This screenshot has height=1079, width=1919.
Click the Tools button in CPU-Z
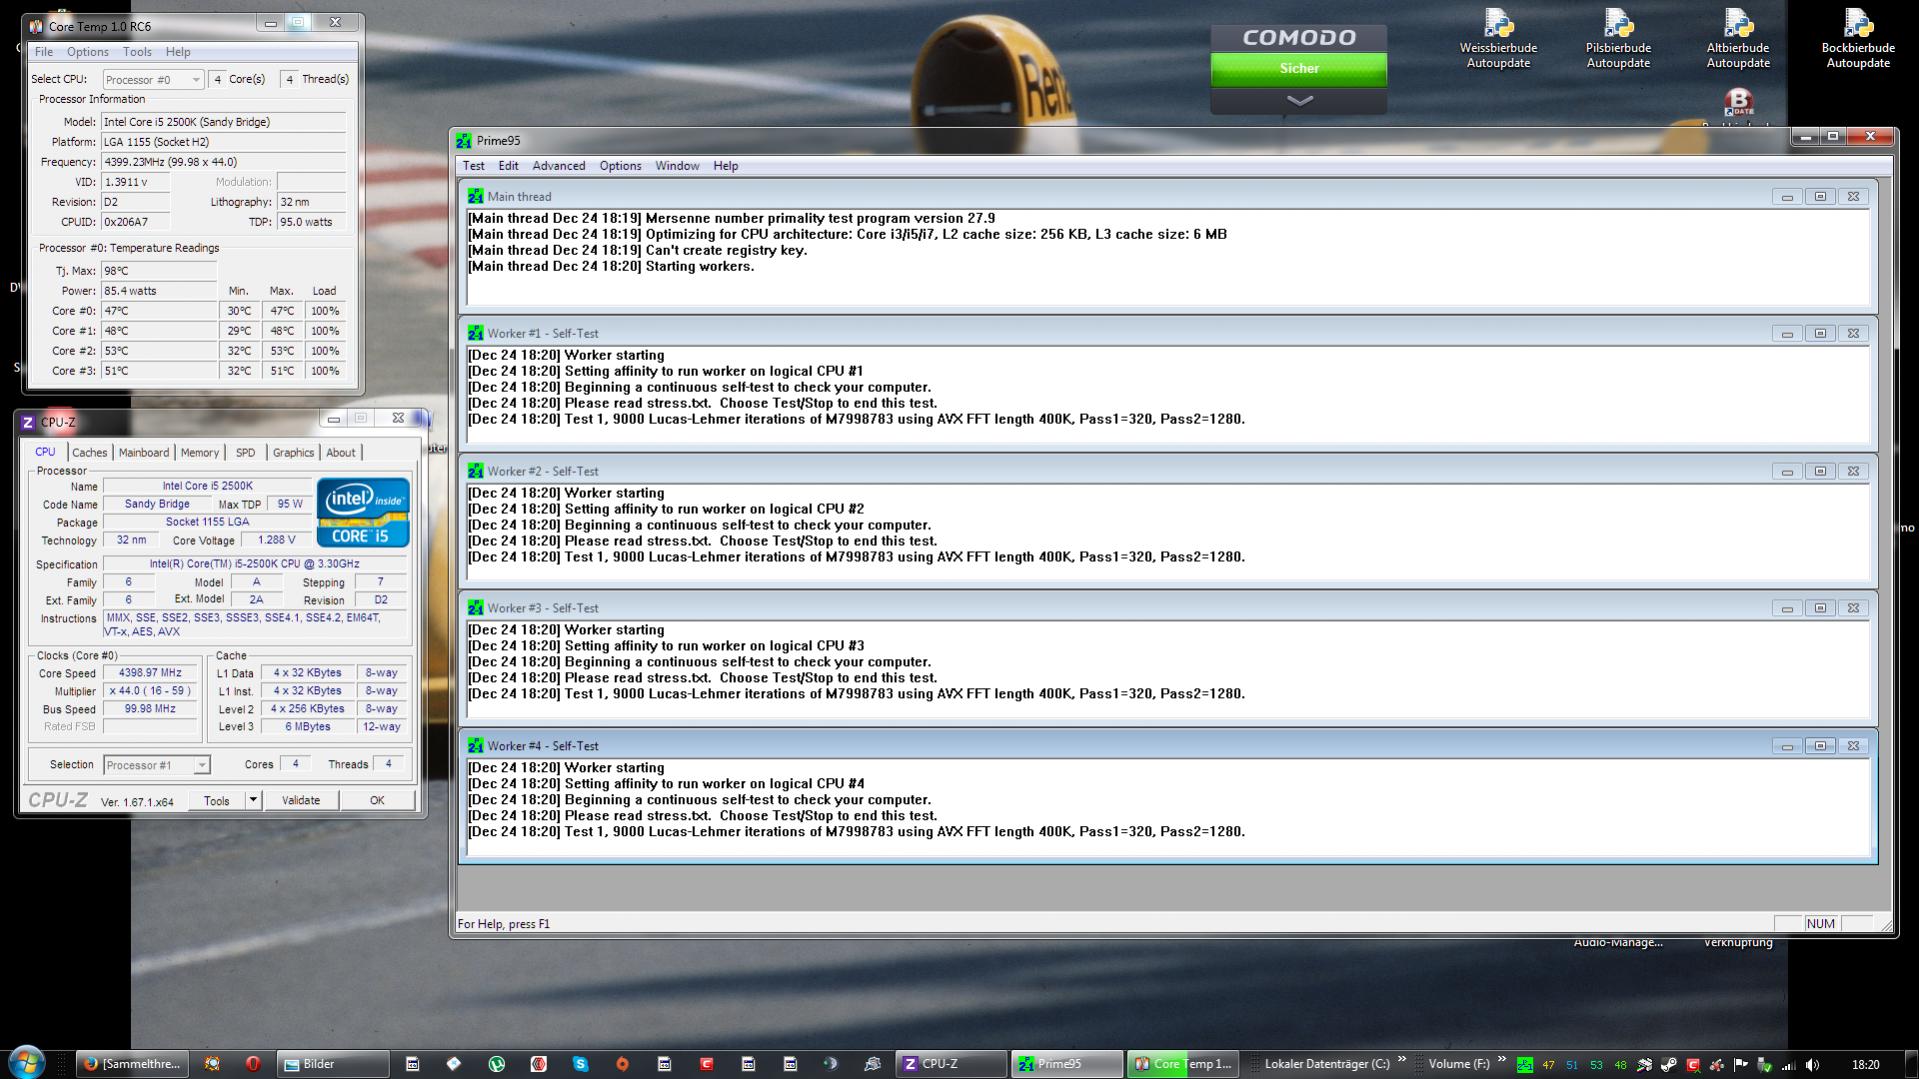pyautogui.click(x=216, y=800)
